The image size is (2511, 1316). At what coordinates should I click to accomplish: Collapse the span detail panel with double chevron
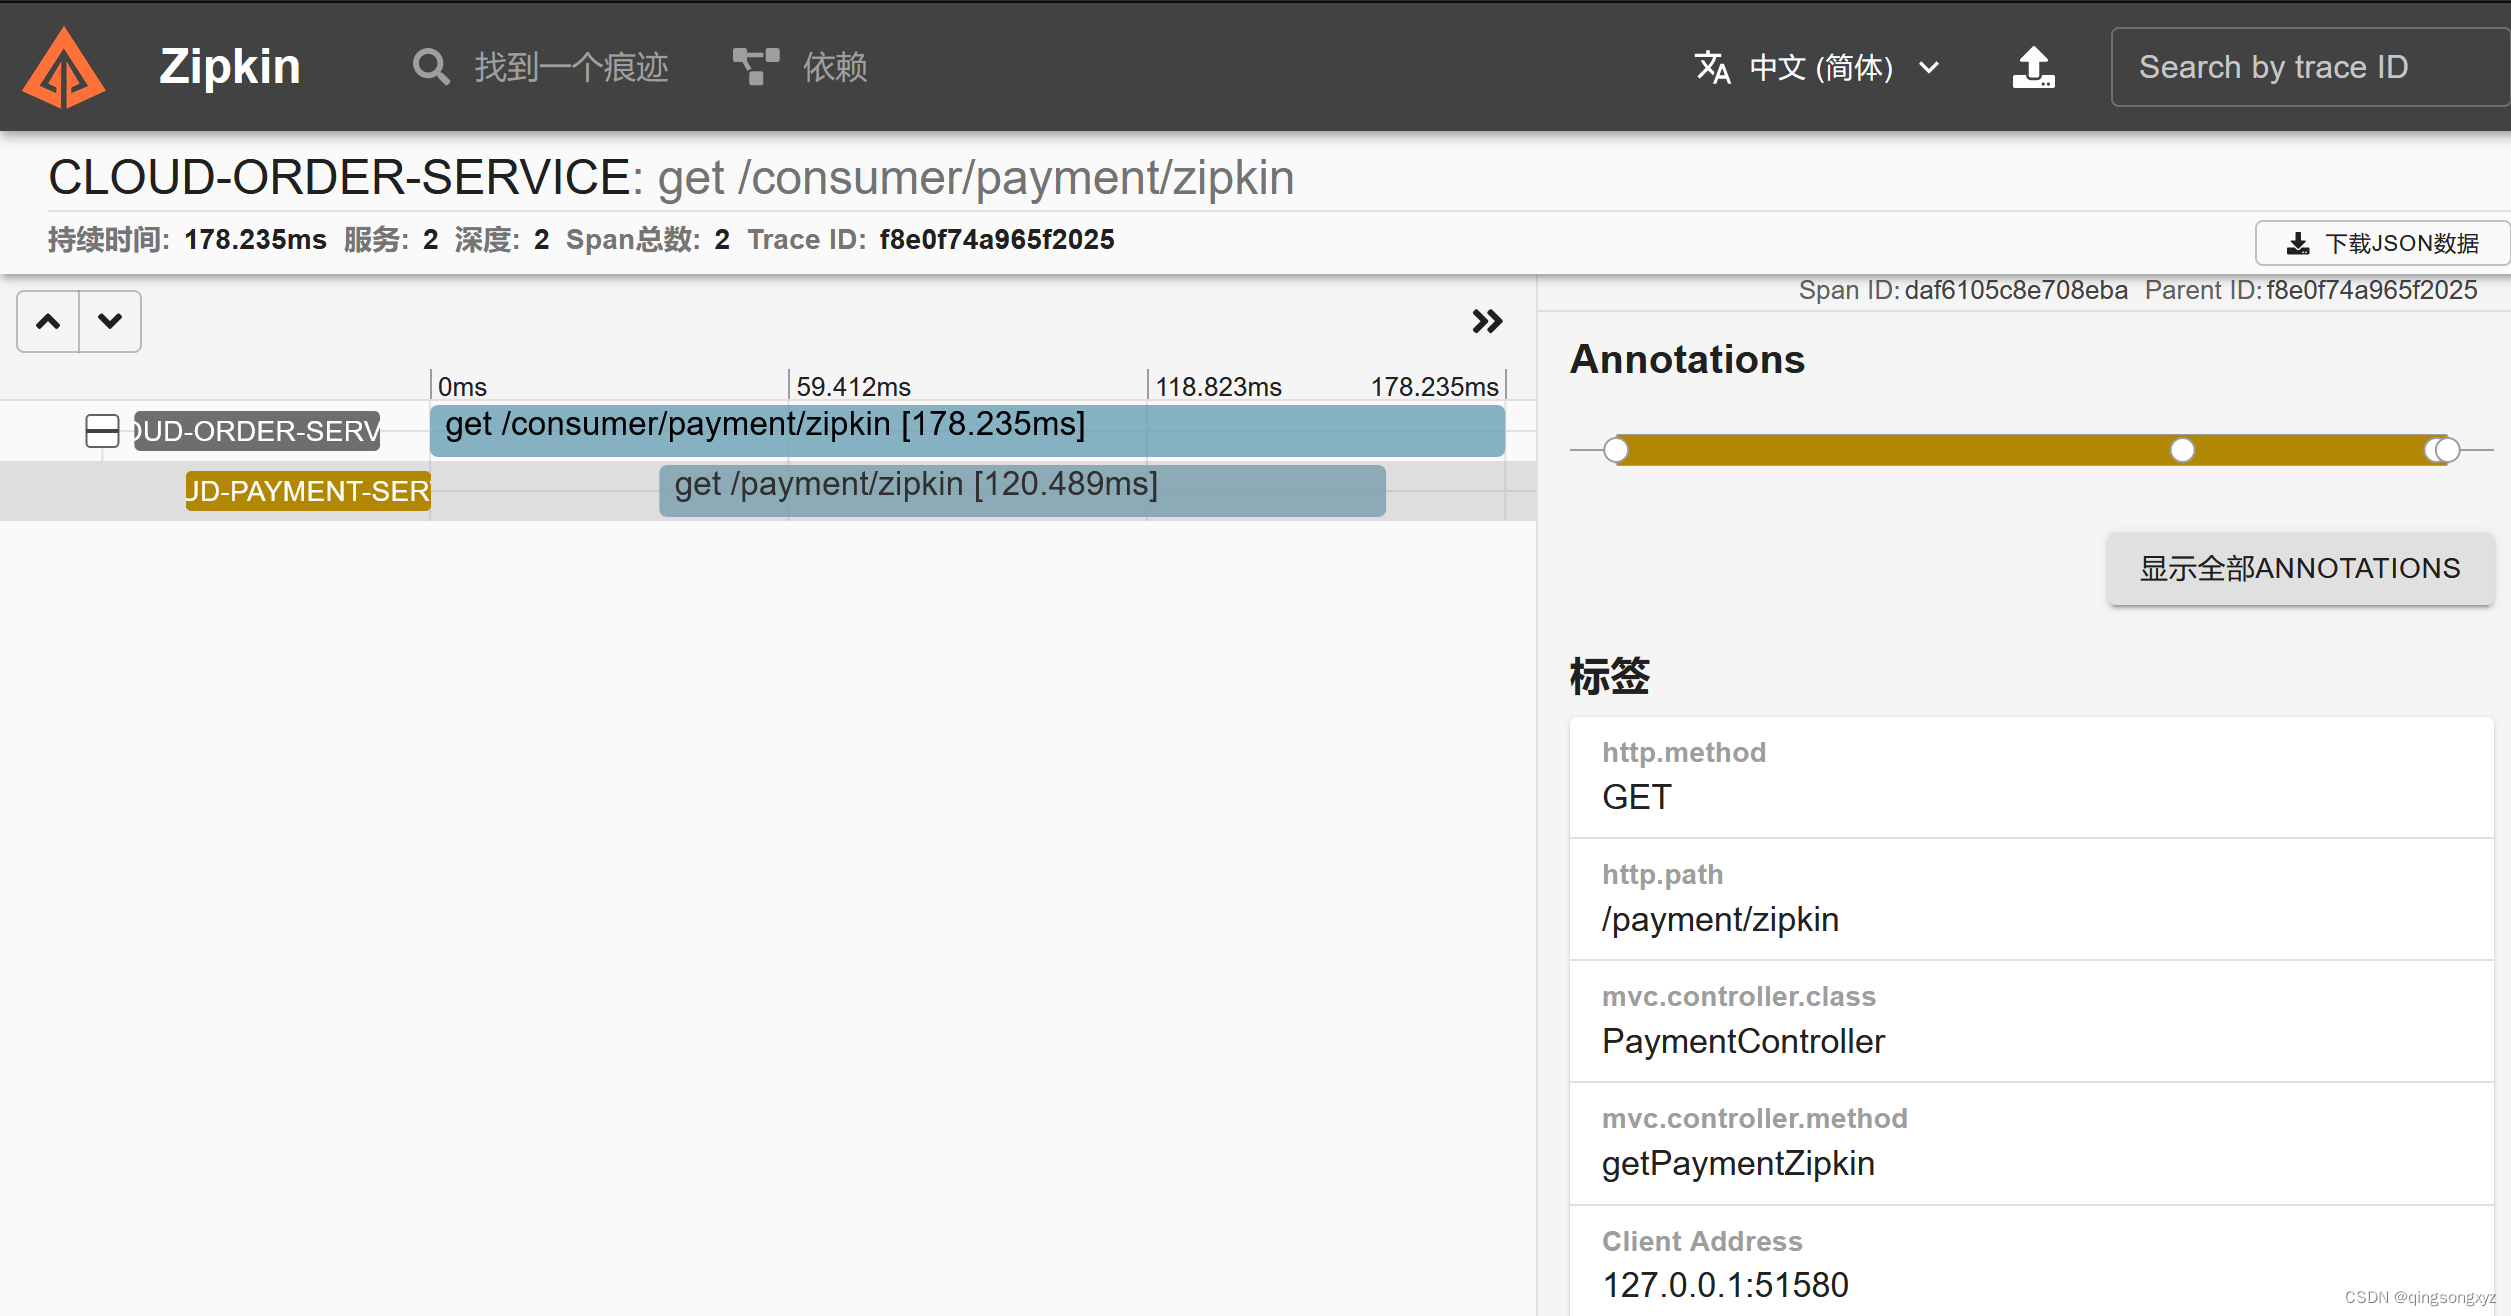point(1487,321)
